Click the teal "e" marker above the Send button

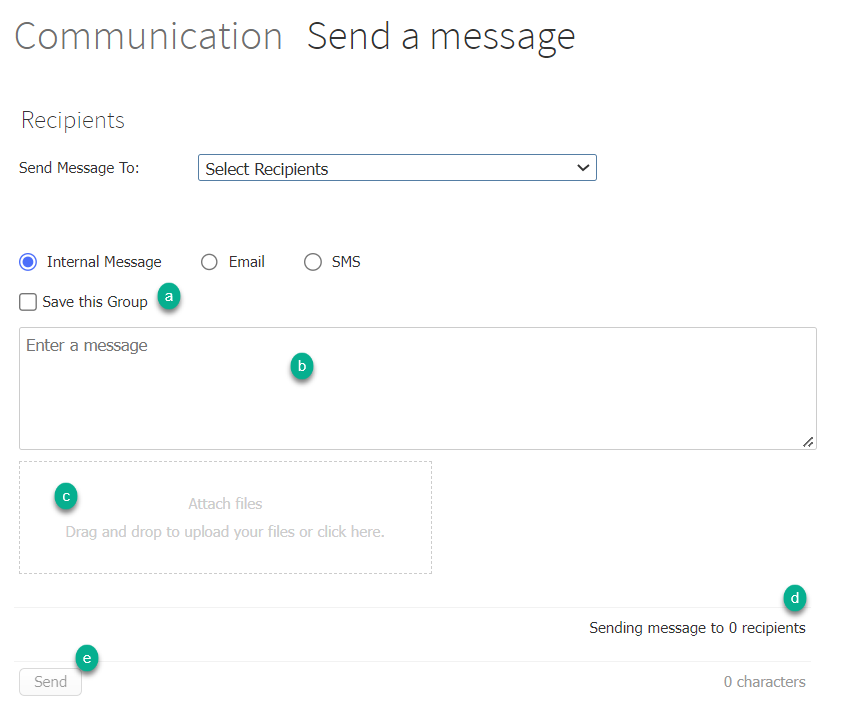(x=87, y=658)
